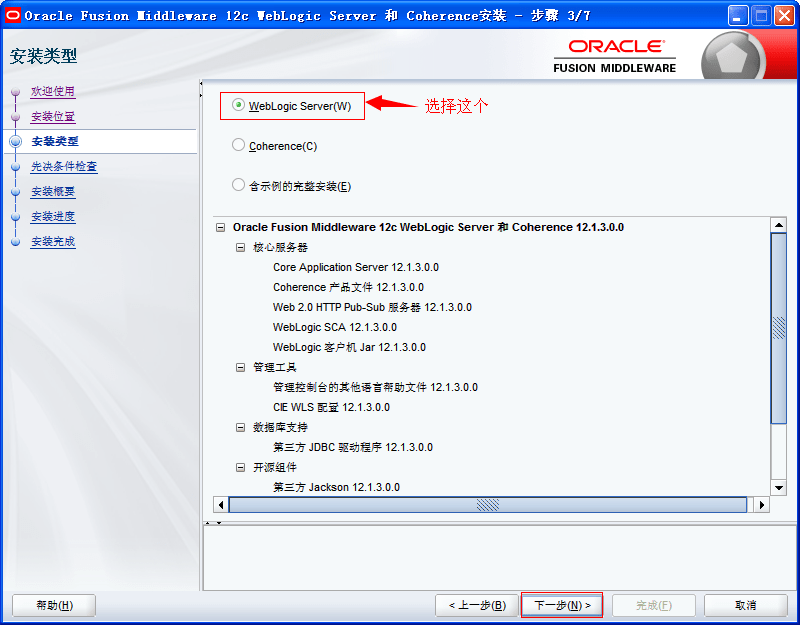Jump to 安装概要 step
Image resolution: width=800 pixels, height=625 pixels.
coord(53,191)
